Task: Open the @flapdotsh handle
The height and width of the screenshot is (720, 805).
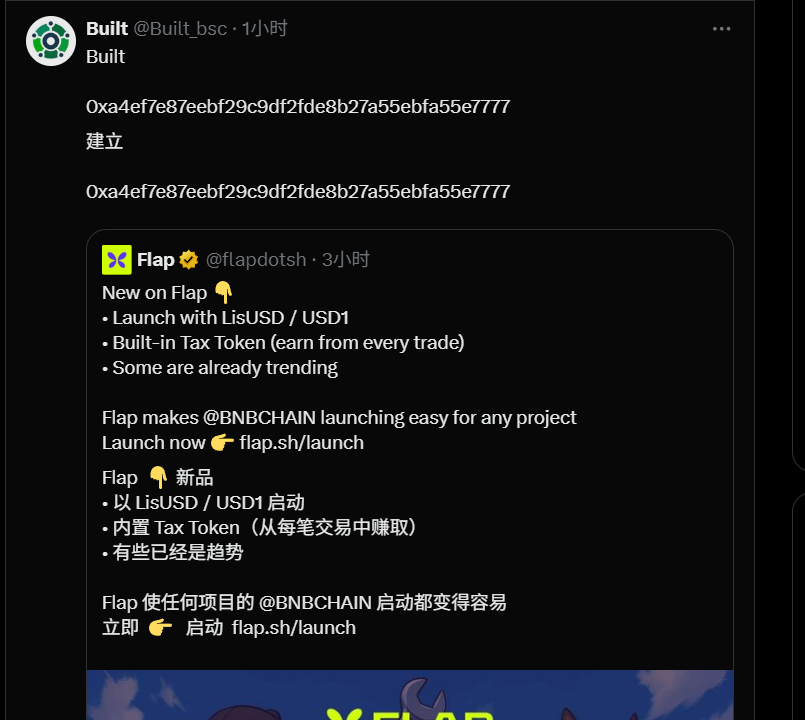Action: click(x=256, y=260)
